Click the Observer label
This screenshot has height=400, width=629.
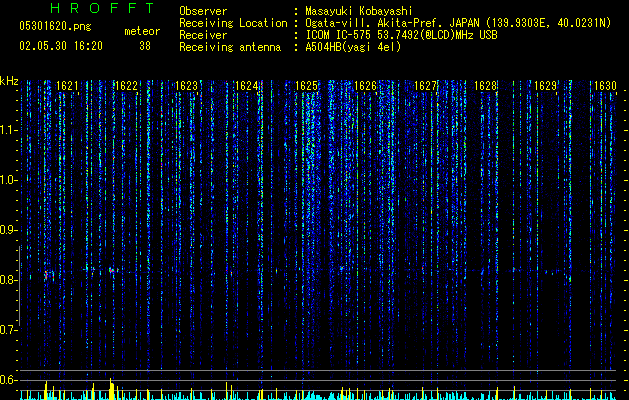203,11
